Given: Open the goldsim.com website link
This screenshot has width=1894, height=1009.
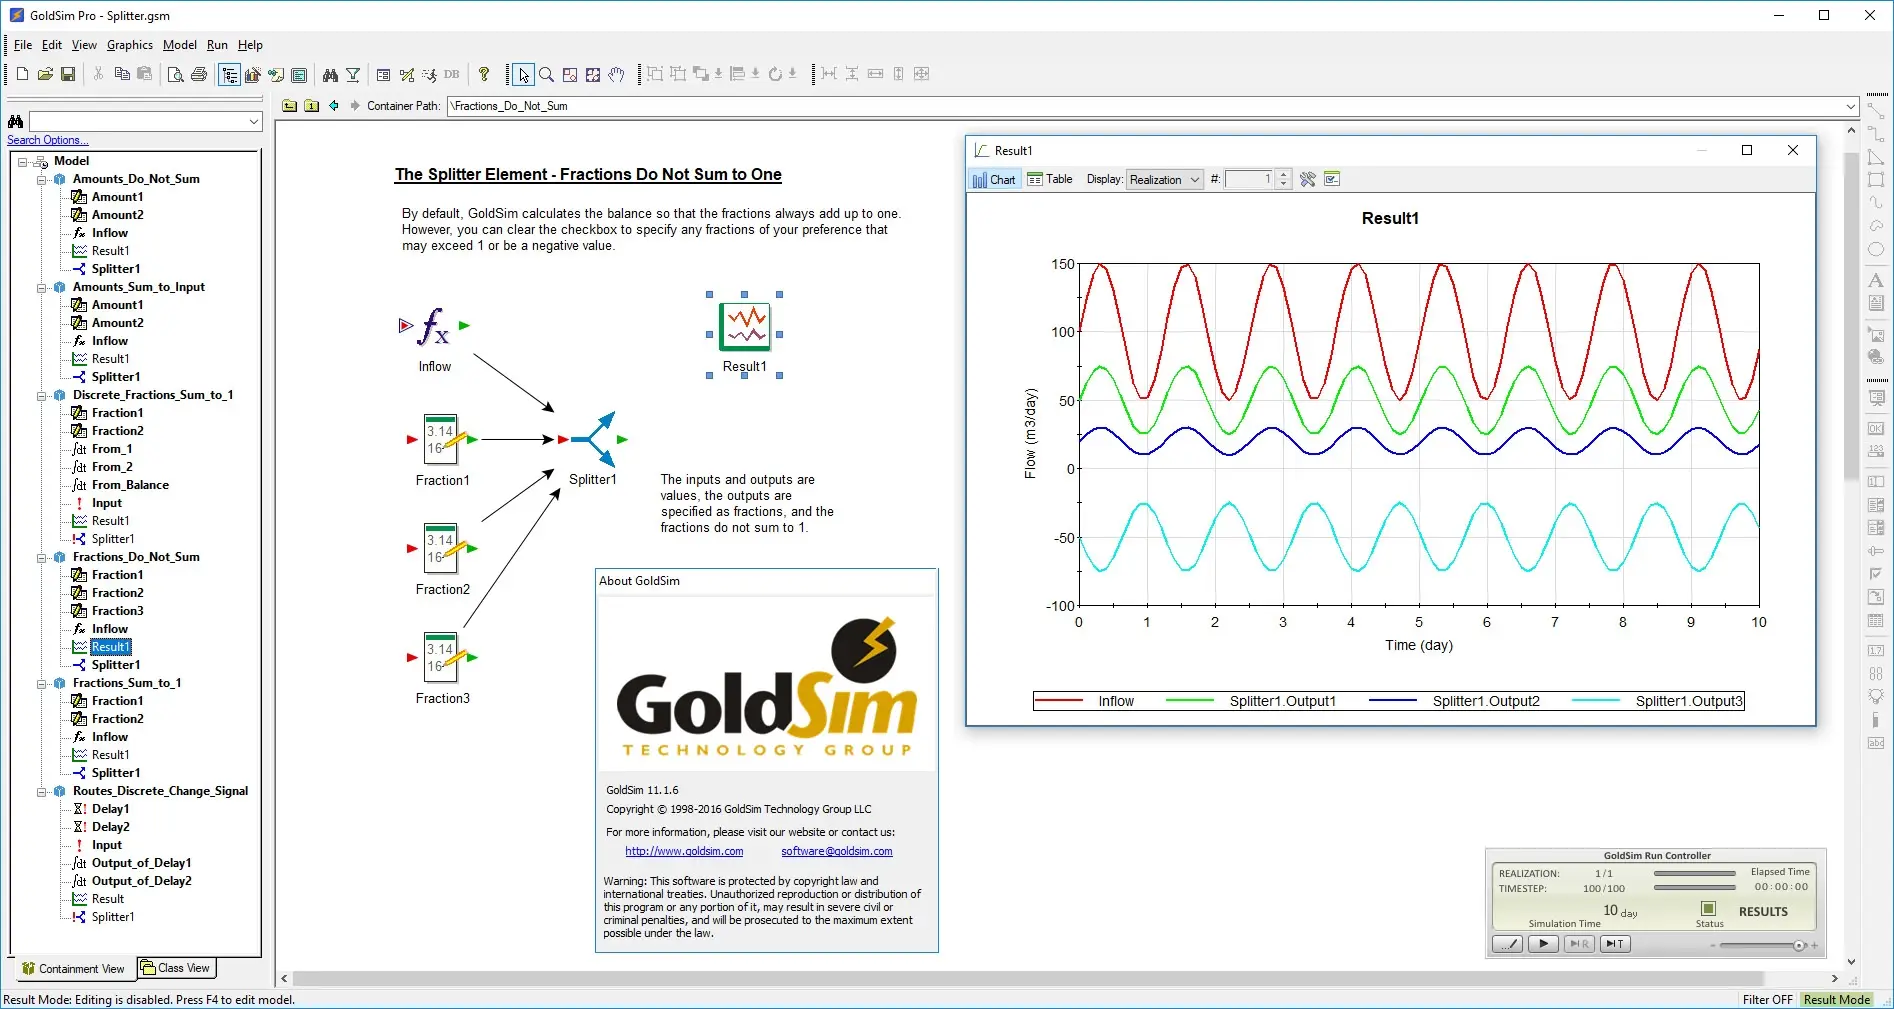Looking at the screenshot, I should click(684, 852).
